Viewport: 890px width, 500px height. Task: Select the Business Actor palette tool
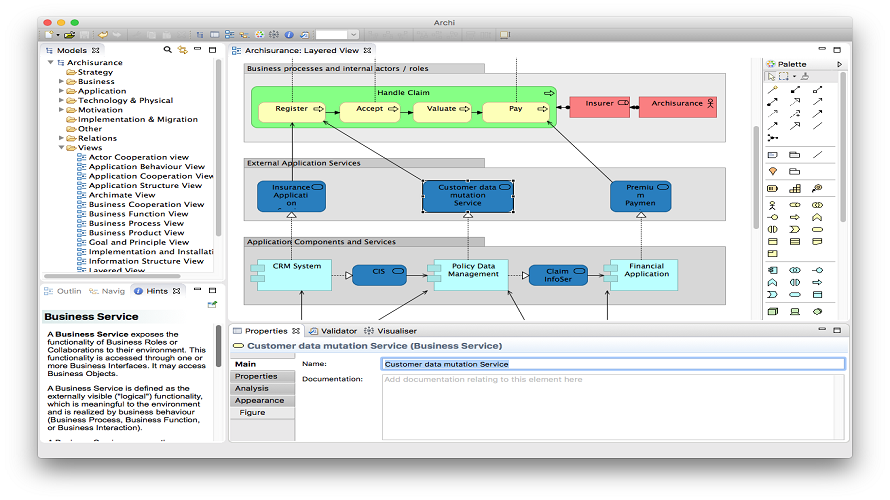[772, 205]
